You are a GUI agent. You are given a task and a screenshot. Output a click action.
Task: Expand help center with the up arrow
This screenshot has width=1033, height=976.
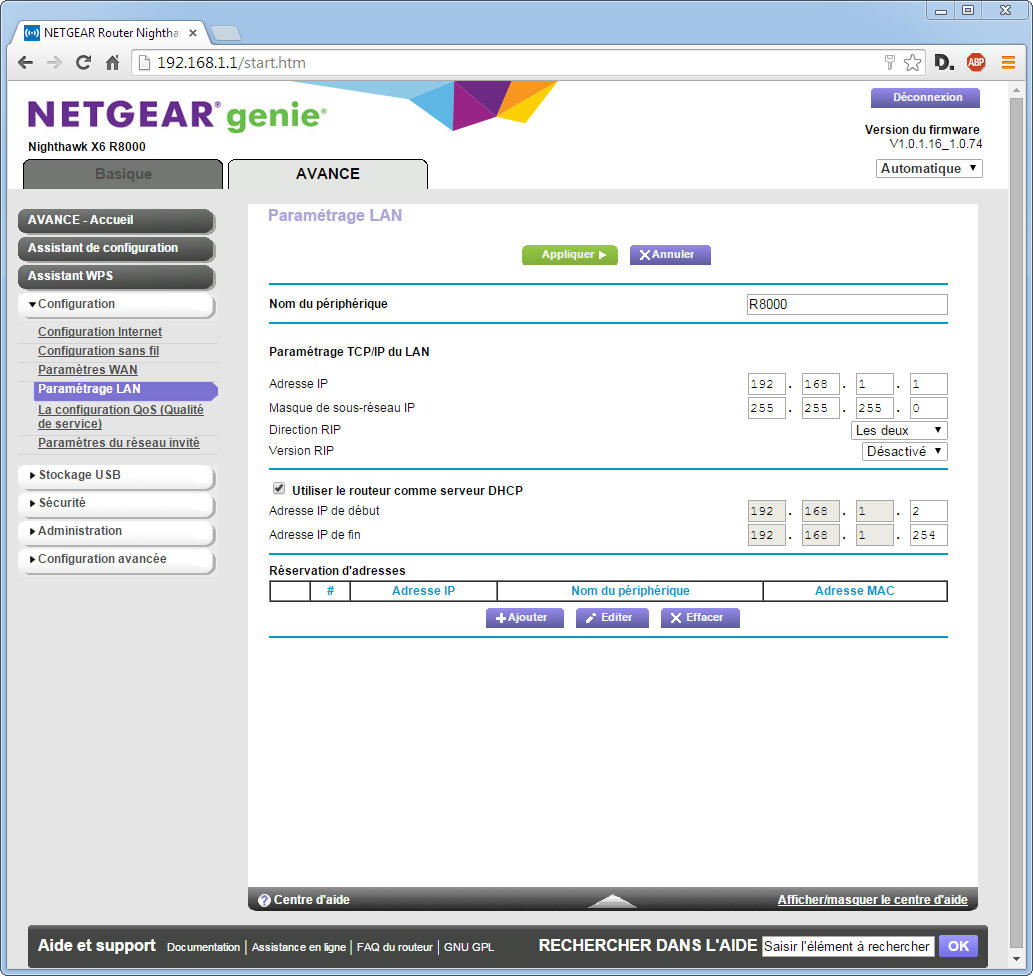tap(612, 900)
